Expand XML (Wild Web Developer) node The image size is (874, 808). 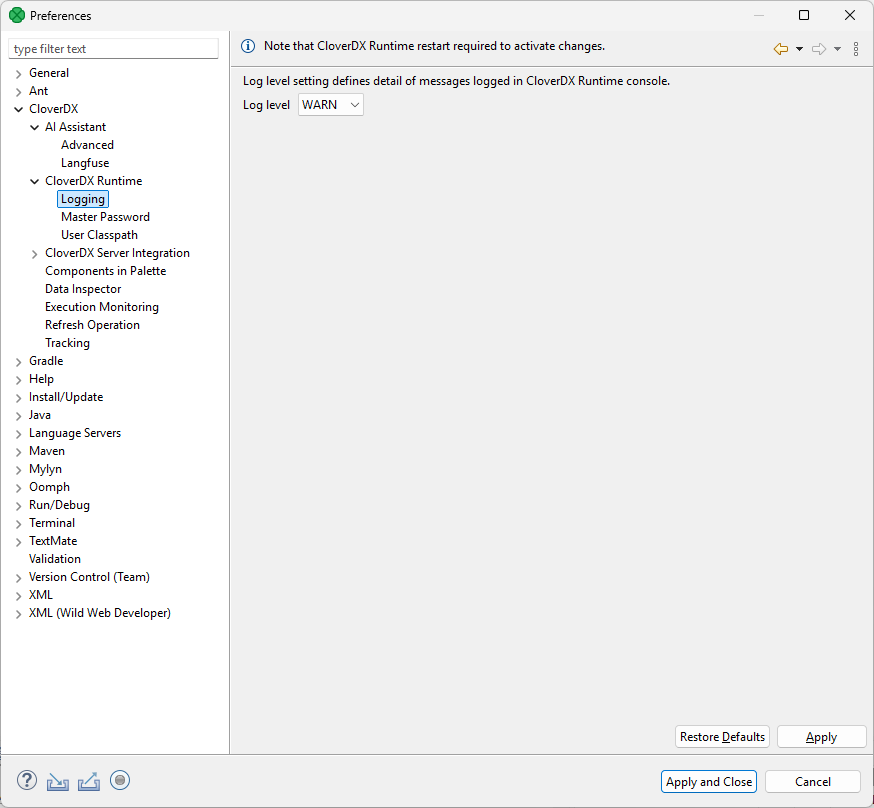coord(18,614)
